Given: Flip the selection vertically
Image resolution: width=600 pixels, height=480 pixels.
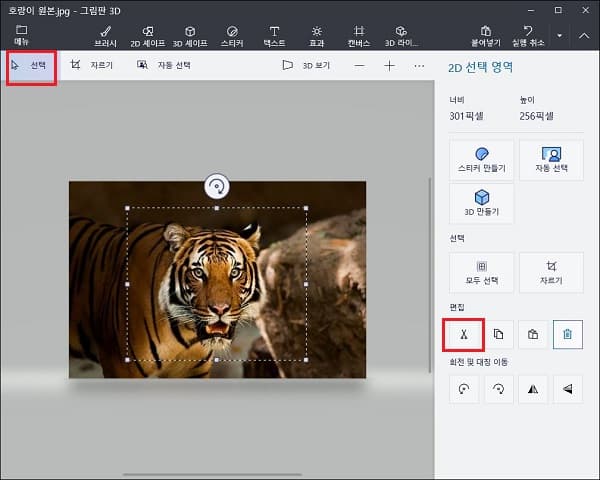Looking at the screenshot, I should [567, 389].
